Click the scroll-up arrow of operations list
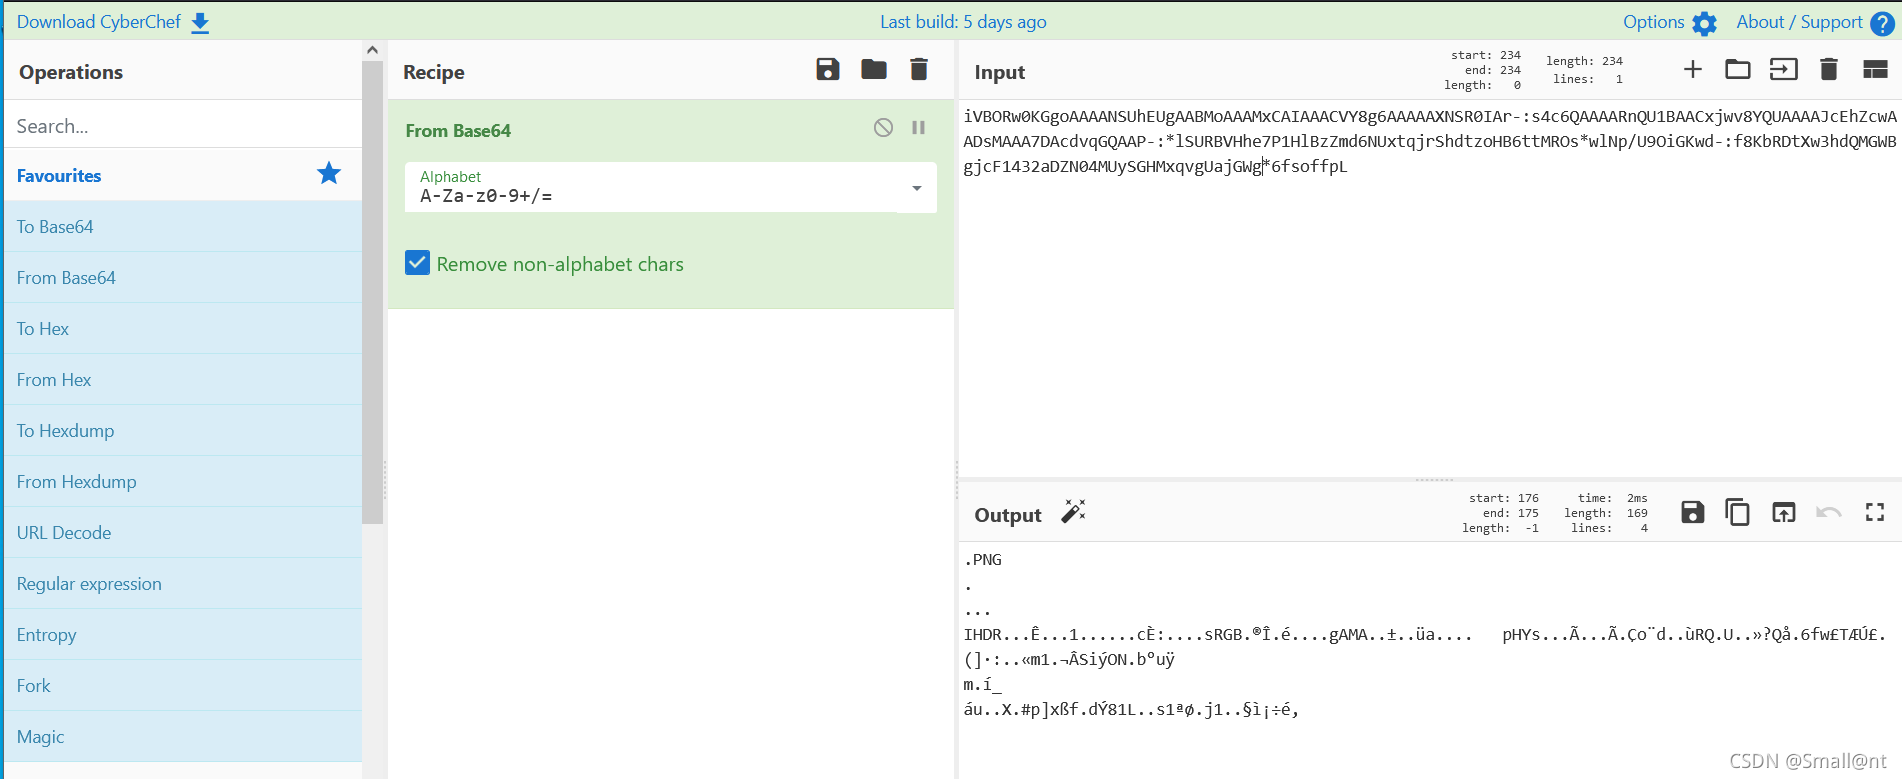The width and height of the screenshot is (1902, 779). coord(372,49)
